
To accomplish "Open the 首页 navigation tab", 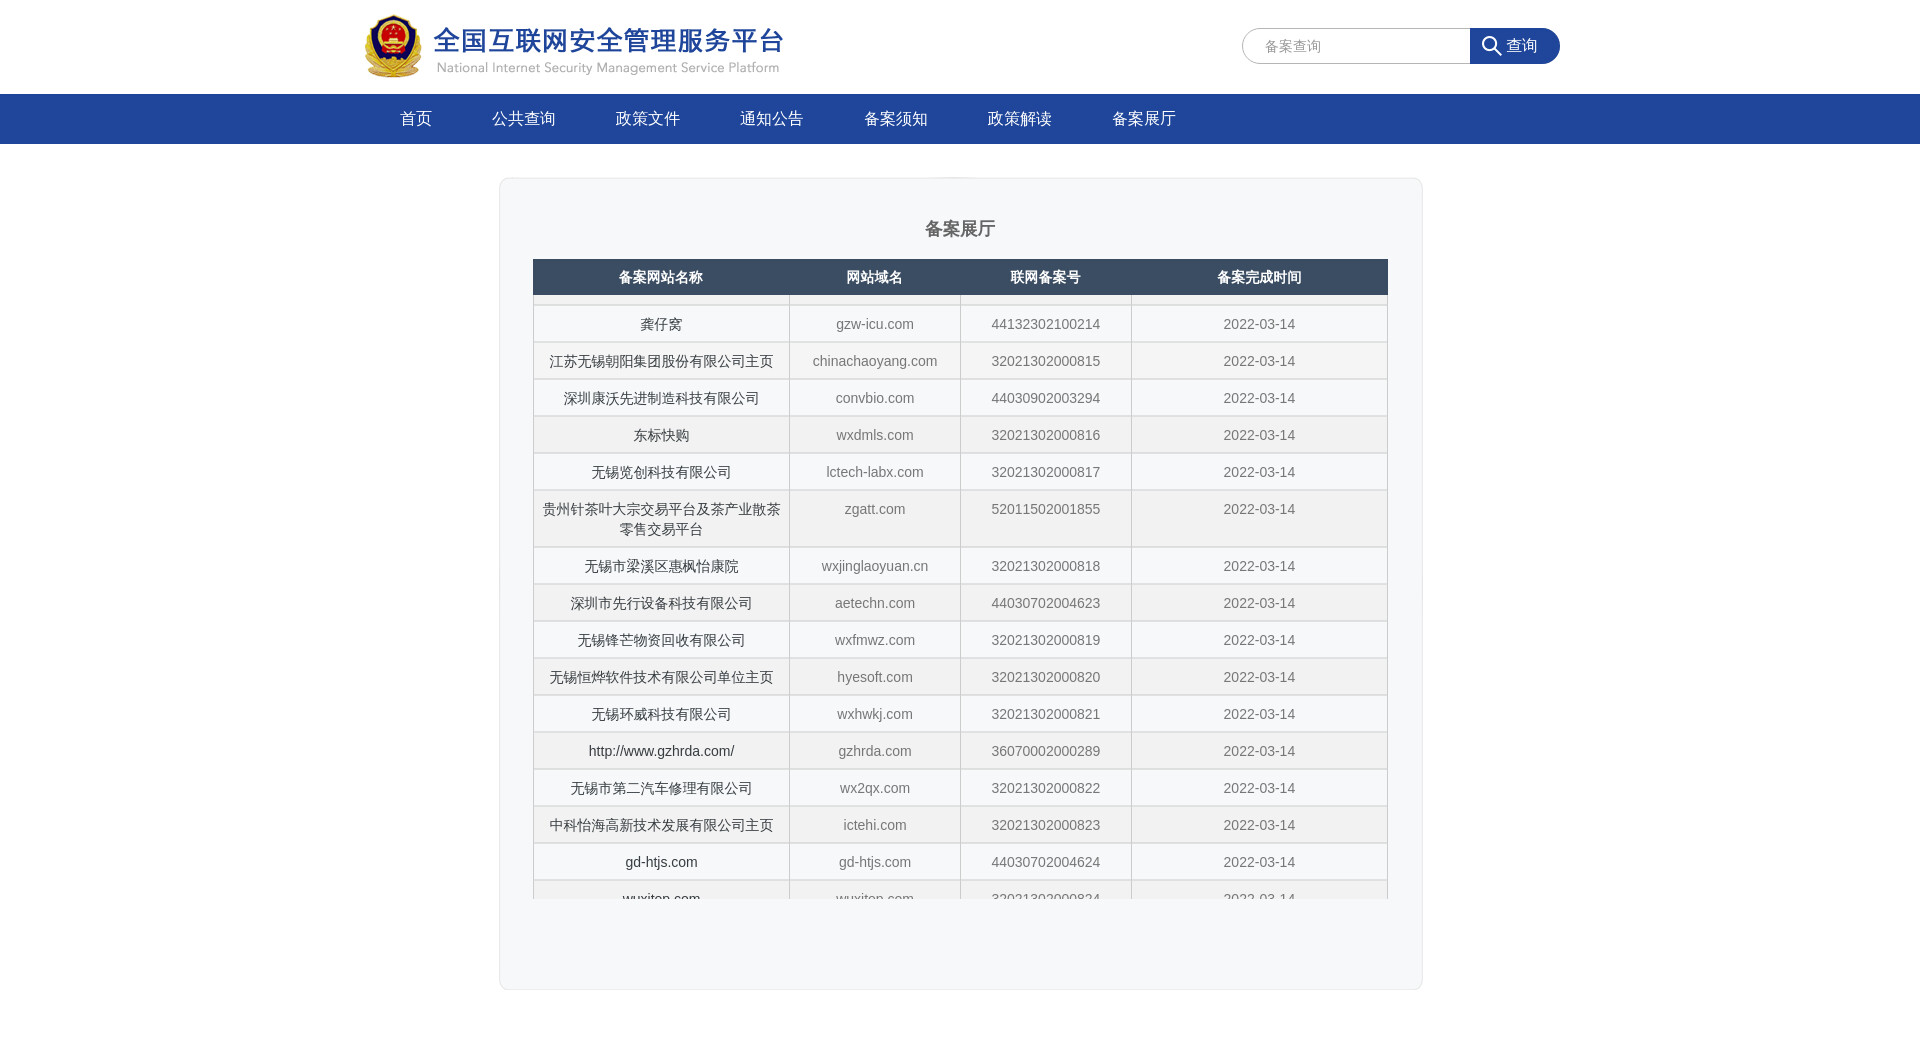I will coord(416,119).
